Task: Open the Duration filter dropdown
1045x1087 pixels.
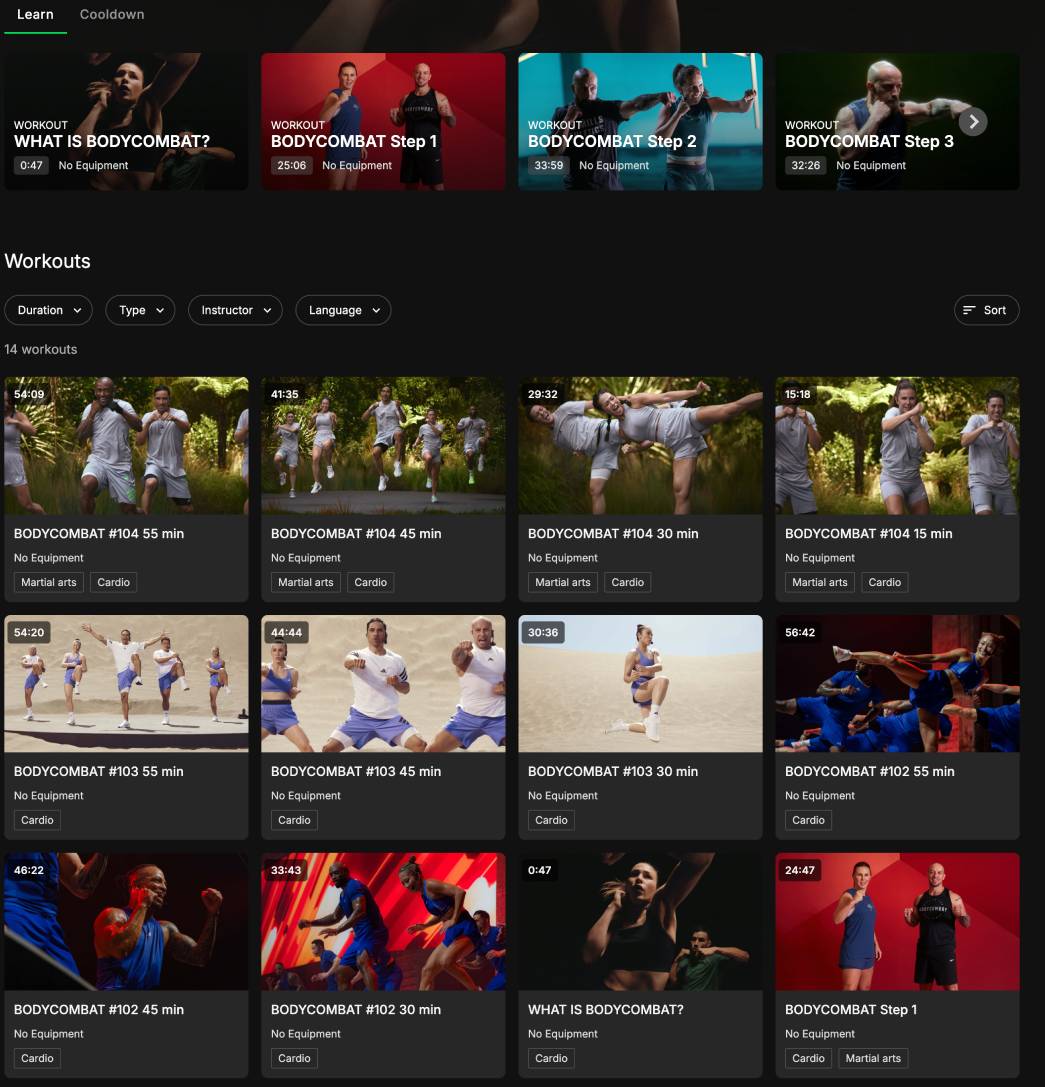Action: tap(48, 310)
